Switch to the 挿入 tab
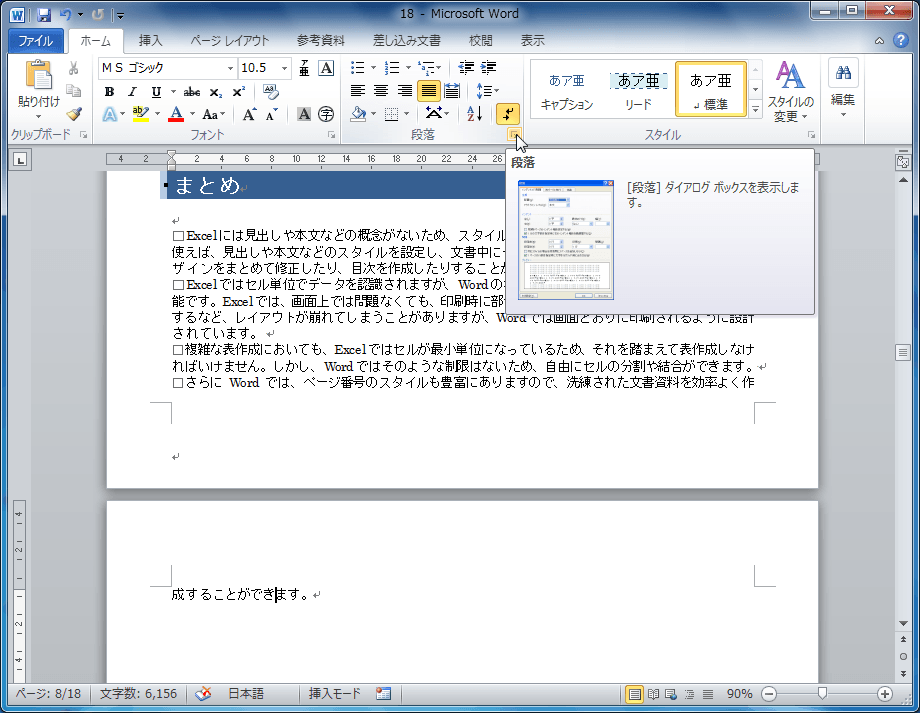This screenshot has width=920, height=713. point(150,40)
